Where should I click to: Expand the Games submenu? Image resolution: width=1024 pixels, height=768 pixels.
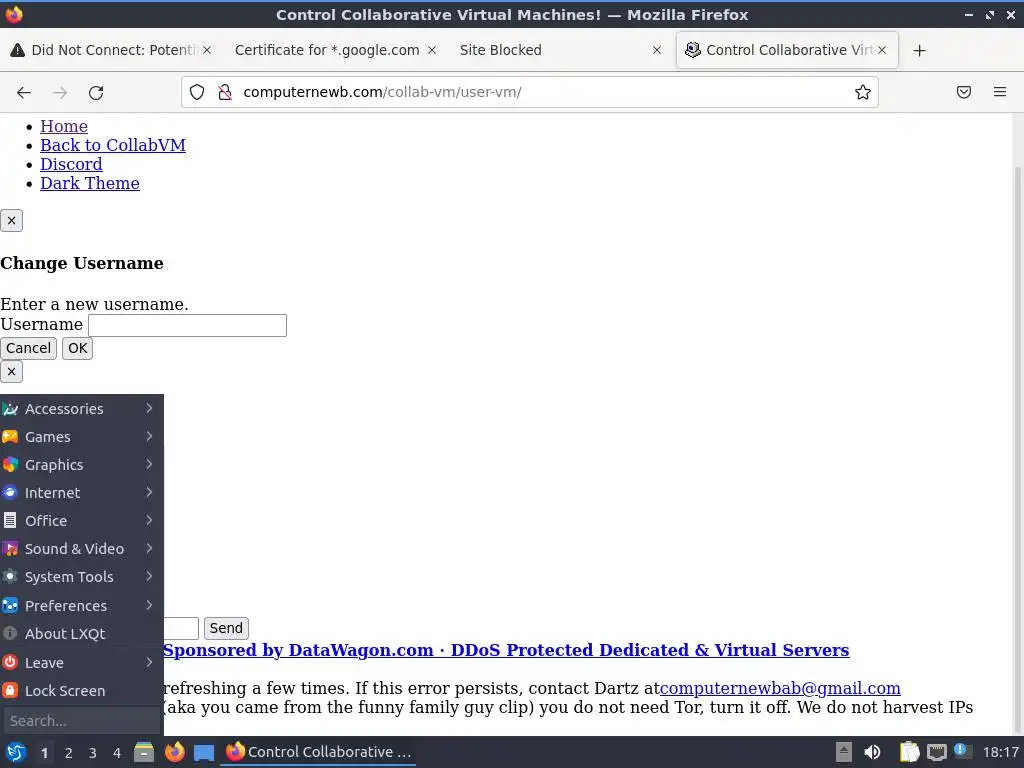pos(82,437)
